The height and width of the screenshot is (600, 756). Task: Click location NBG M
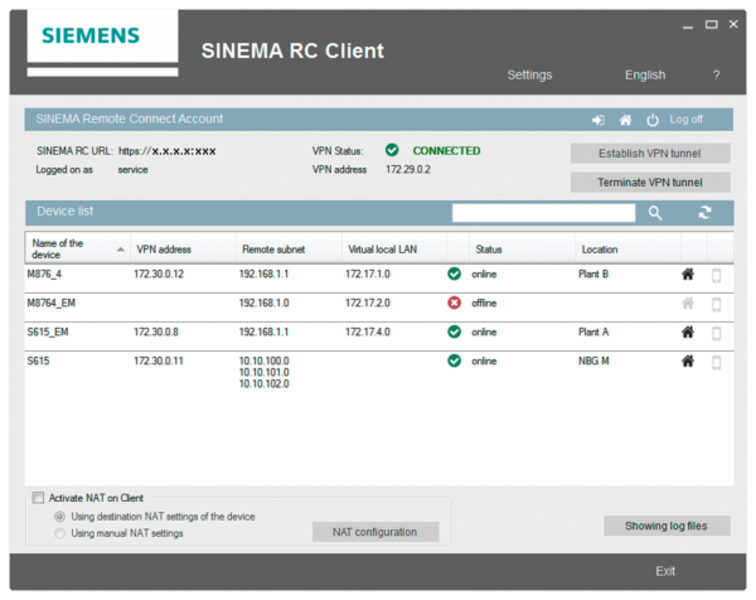(x=594, y=361)
